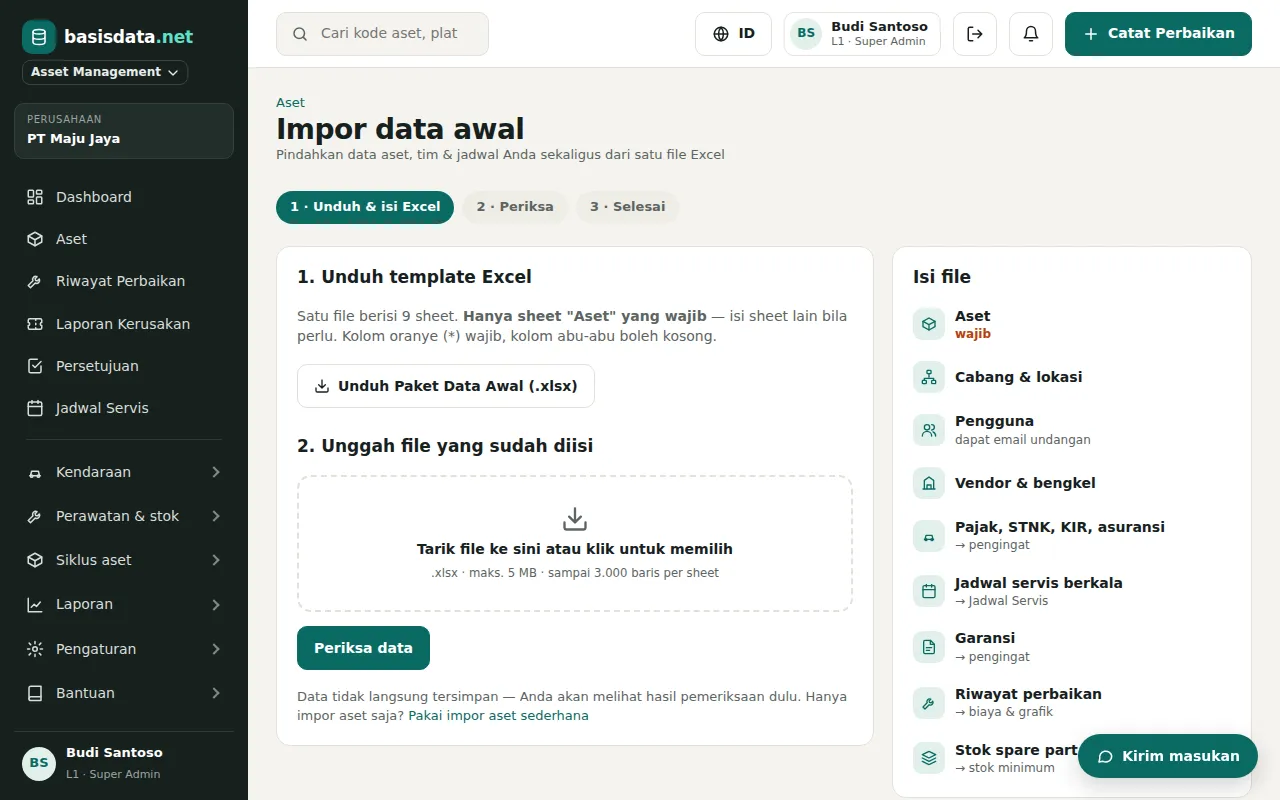1280x800 pixels.
Task: Go to Dashboard in the sidebar
Action: [x=124, y=197]
